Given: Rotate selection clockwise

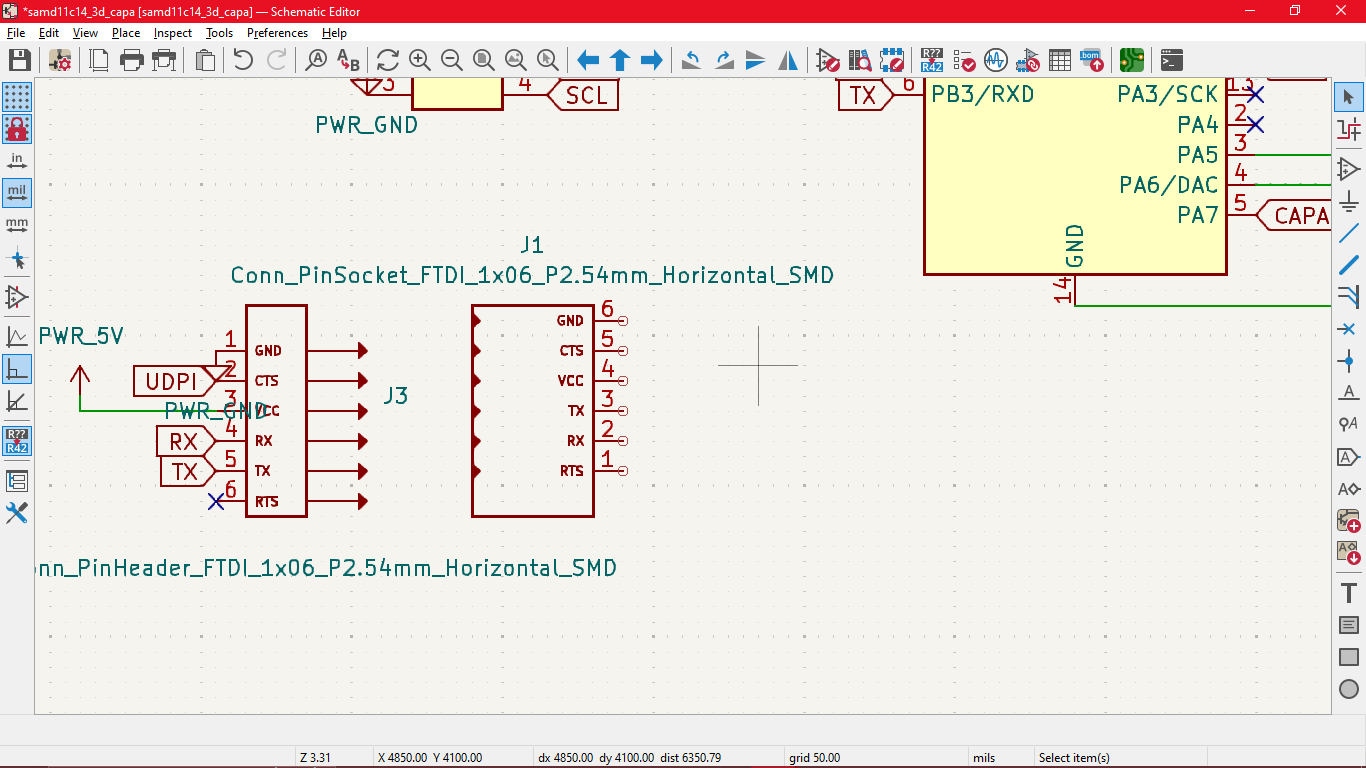Looking at the screenshot, I should (x=724, y=60).
